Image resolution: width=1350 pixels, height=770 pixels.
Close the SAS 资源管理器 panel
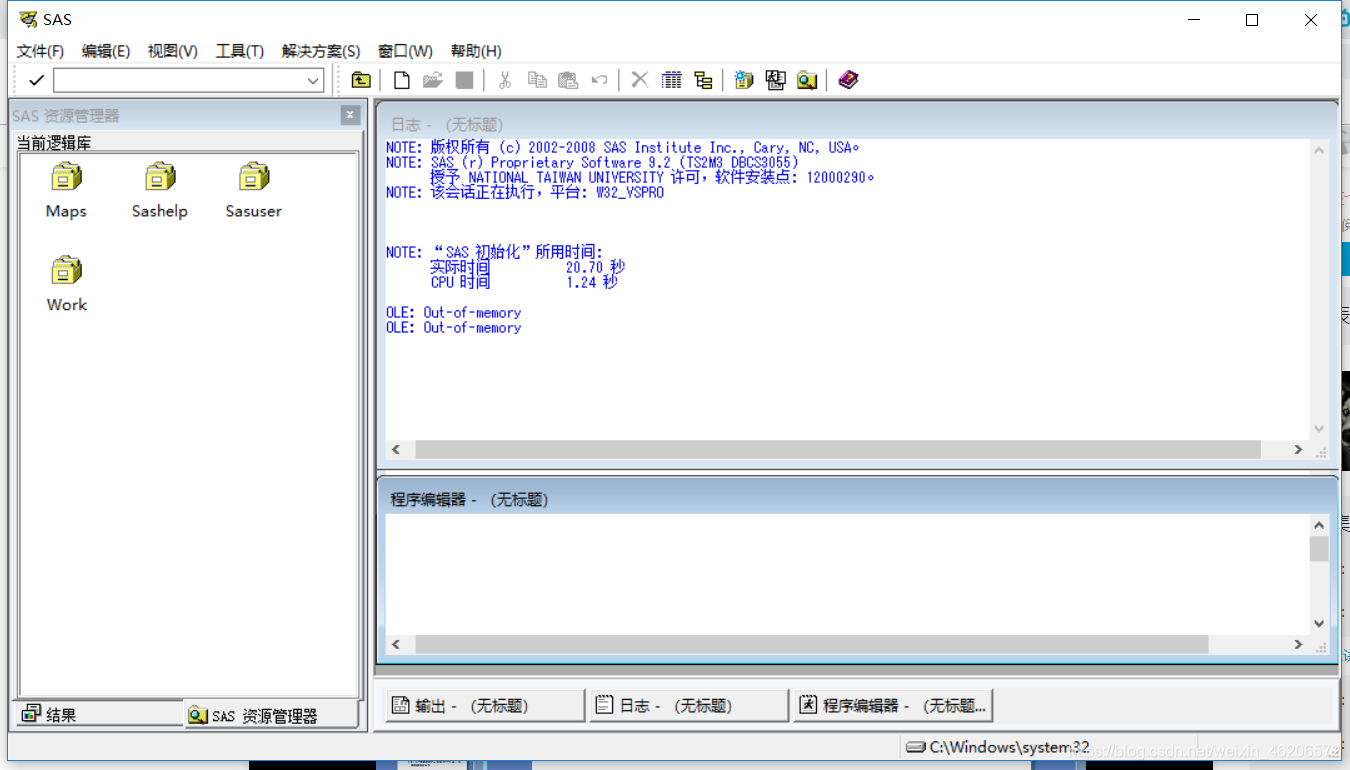350,115
